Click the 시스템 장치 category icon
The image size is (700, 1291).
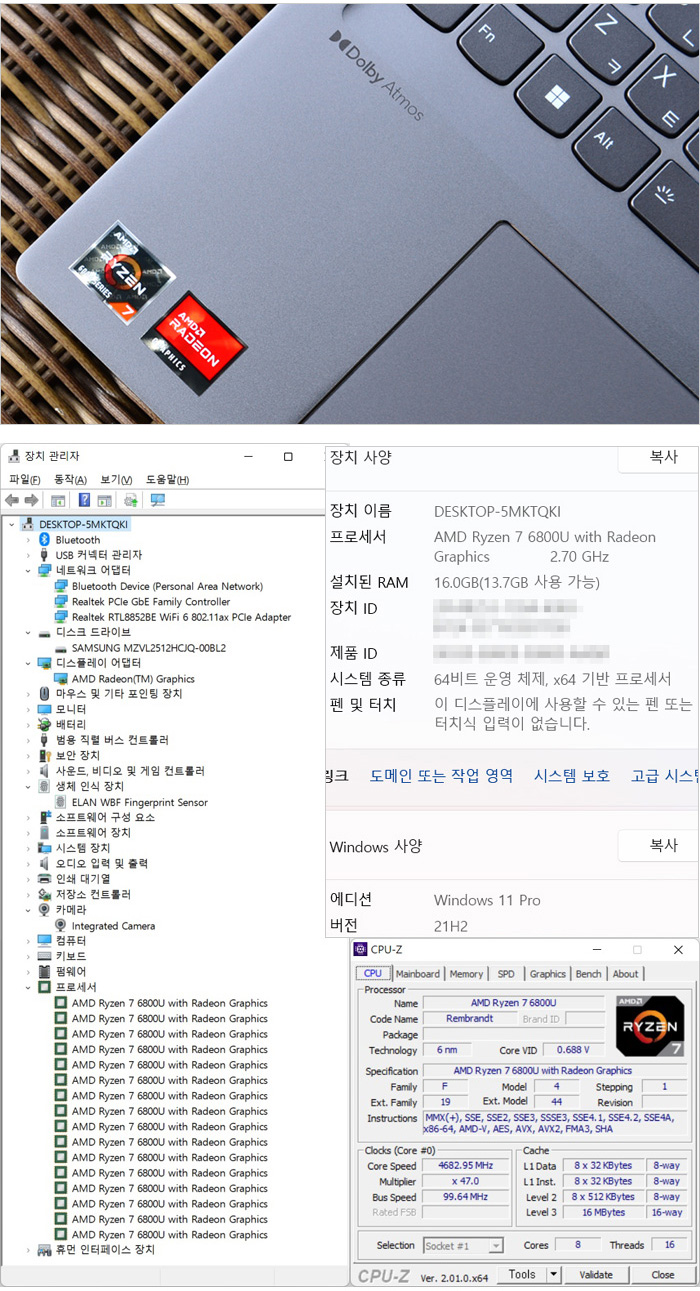(44, 848)
